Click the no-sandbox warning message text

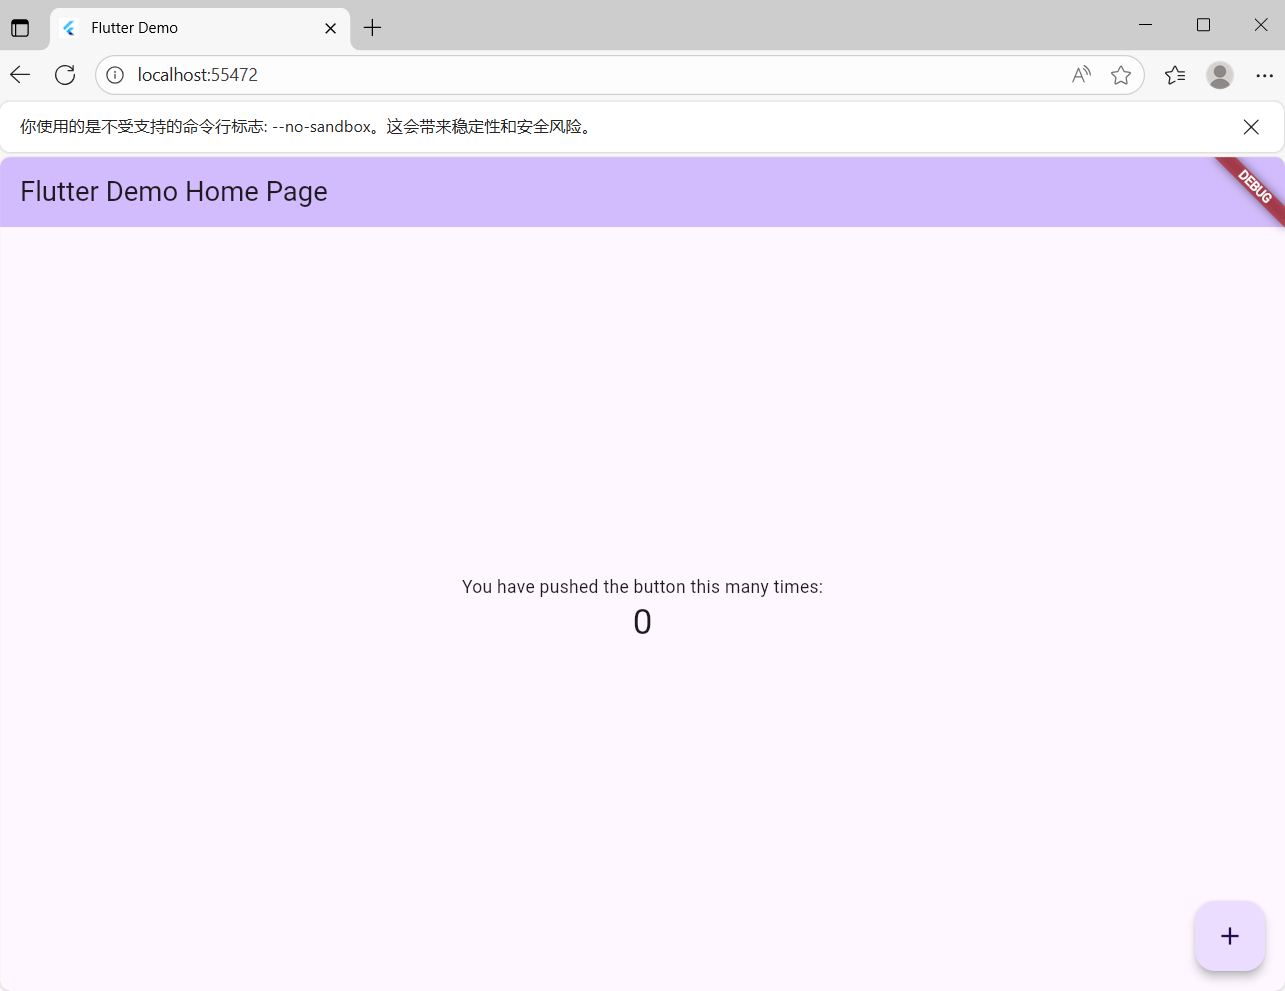308,127
